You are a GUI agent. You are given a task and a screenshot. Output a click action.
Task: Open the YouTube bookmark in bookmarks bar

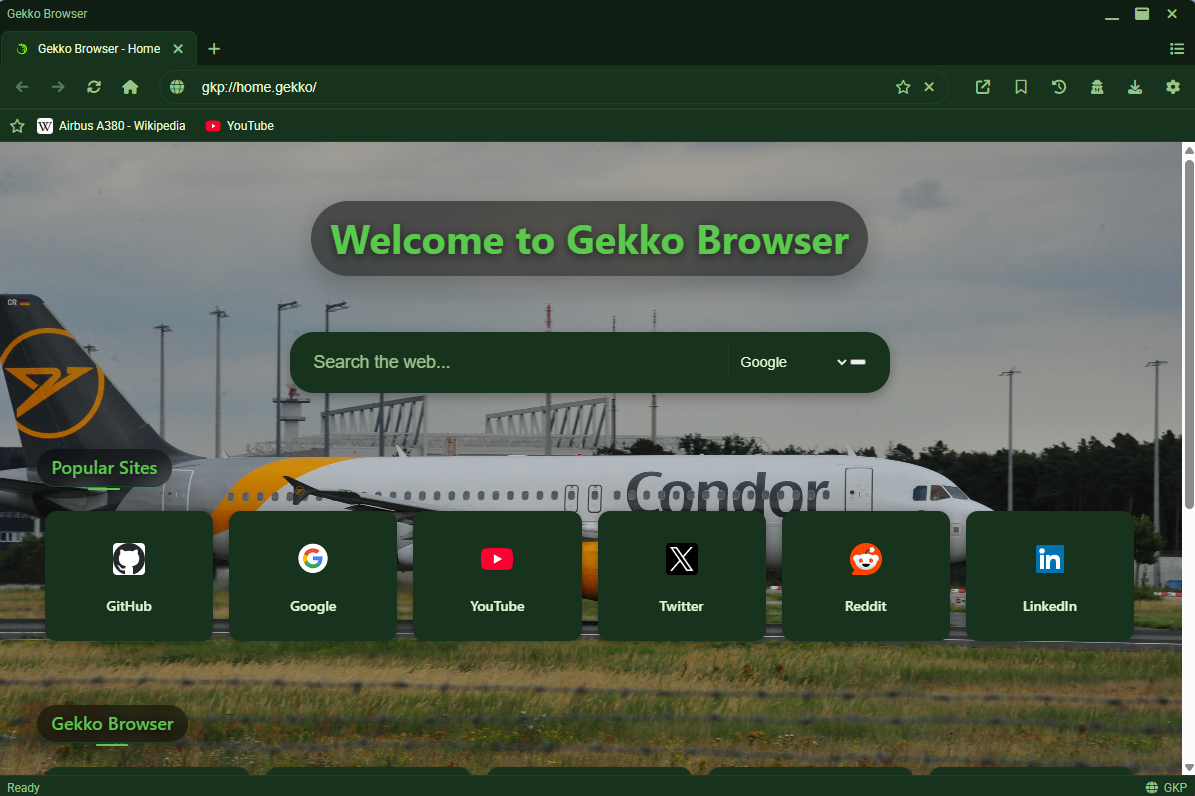(x=239, y=126)
